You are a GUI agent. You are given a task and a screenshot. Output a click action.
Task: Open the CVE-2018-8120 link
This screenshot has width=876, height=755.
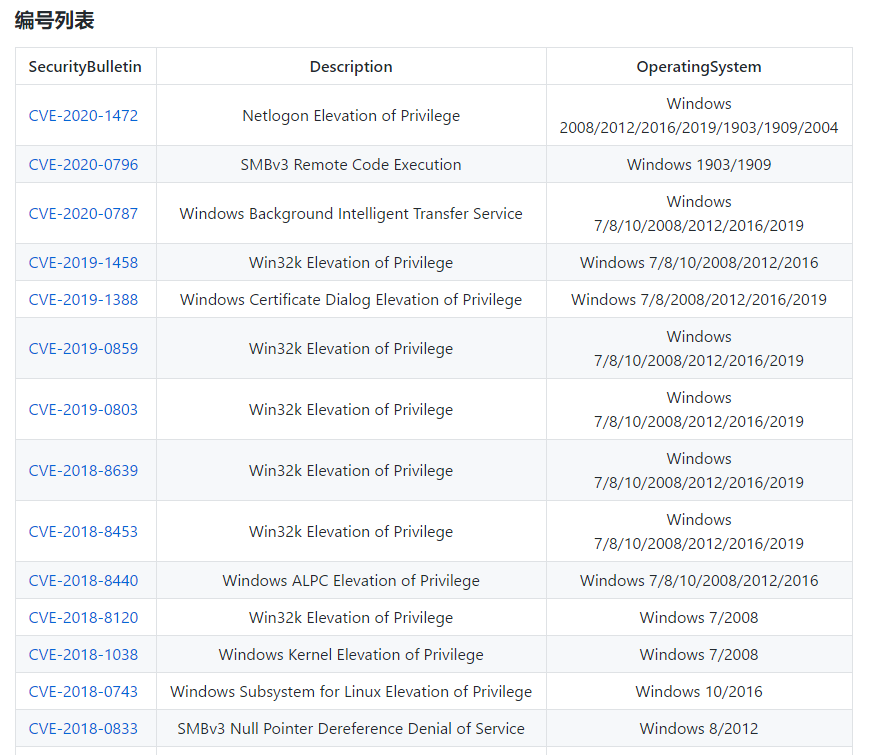83,618
